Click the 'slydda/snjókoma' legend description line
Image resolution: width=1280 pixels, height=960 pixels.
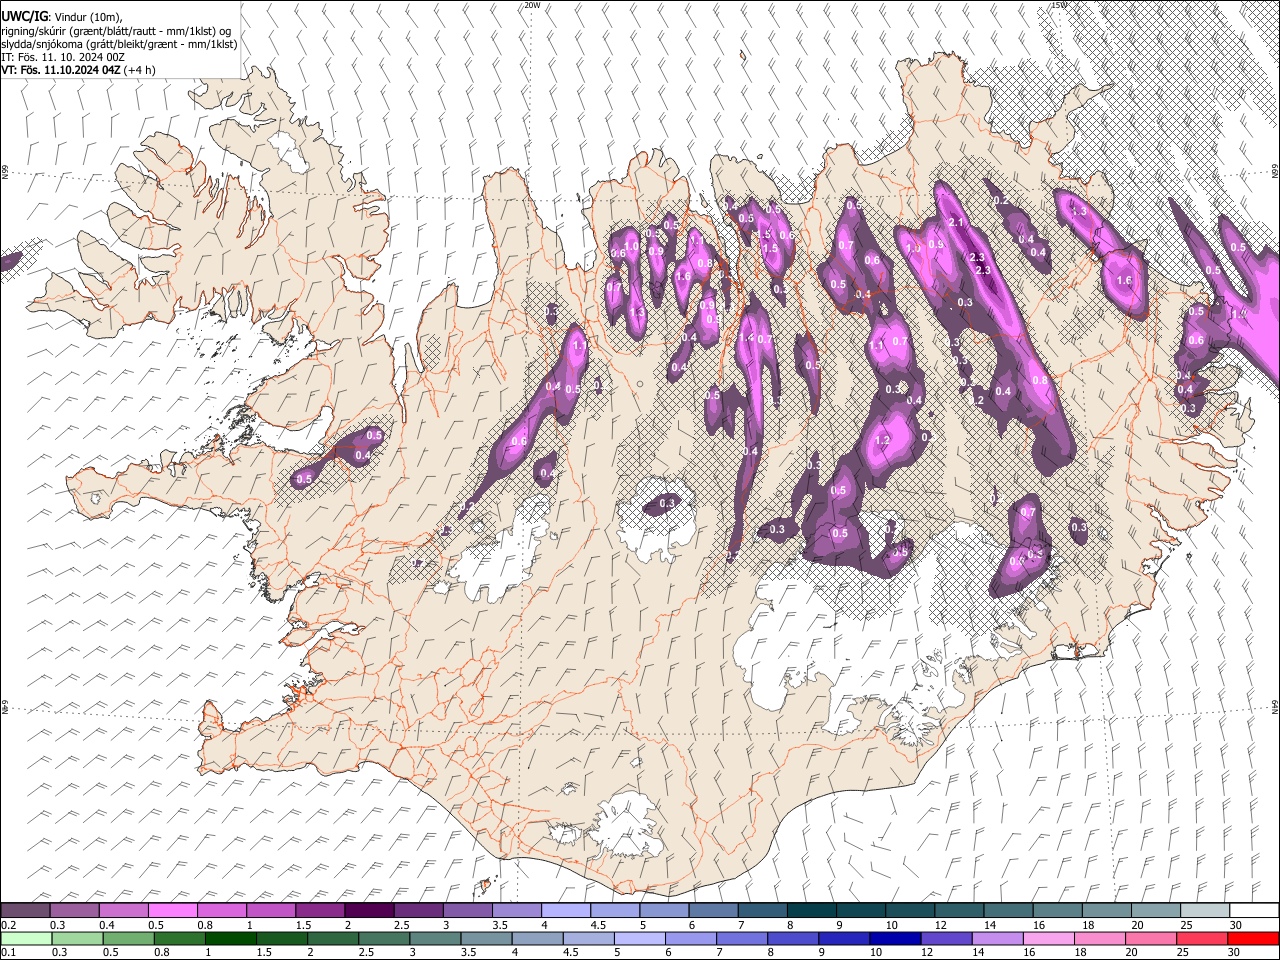(x=119, y=44)
